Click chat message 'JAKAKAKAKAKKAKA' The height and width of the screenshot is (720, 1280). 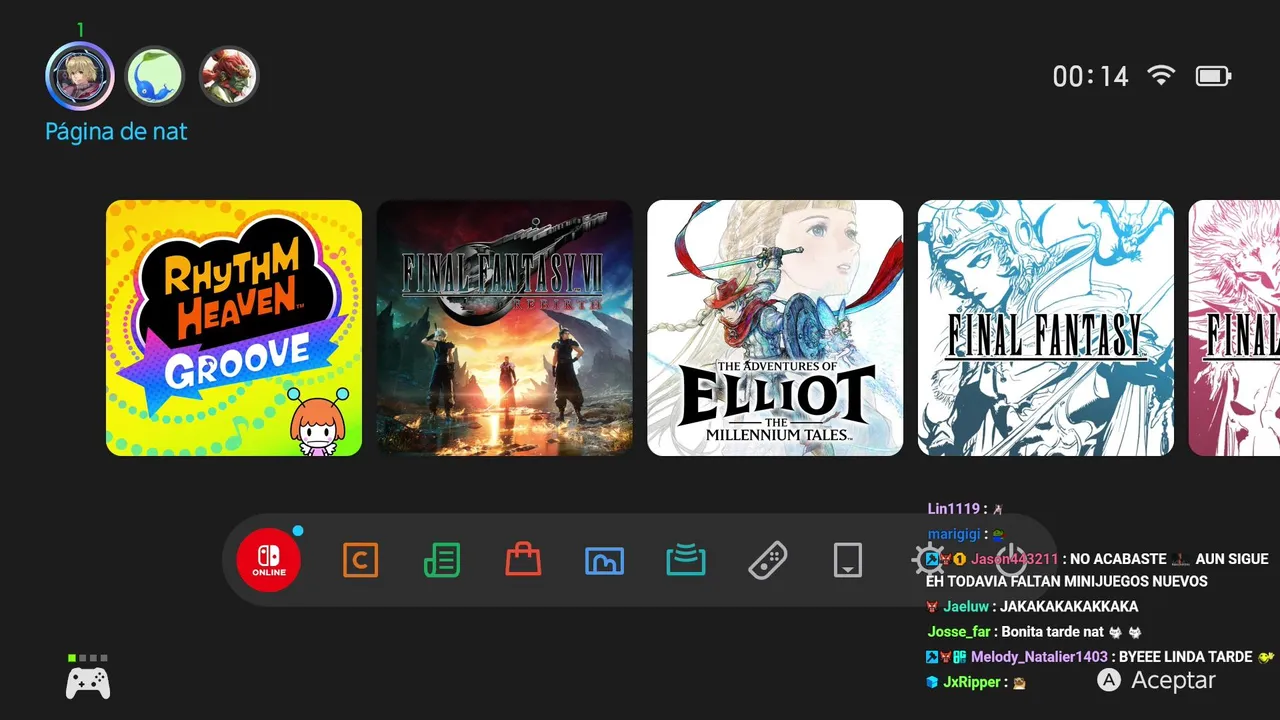pyautogui.click(x=1069, y=606)
